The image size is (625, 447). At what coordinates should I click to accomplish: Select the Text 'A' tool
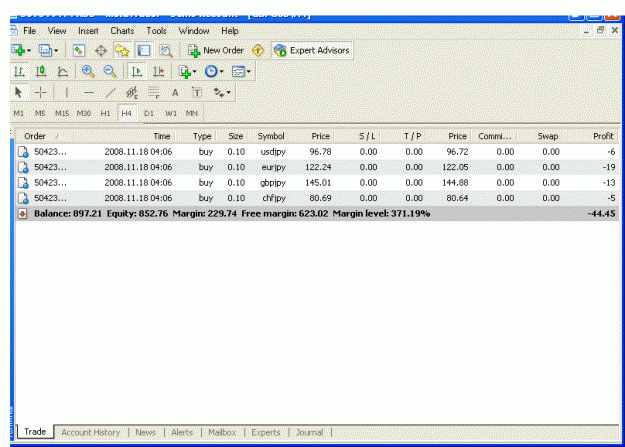pos(175,93)
